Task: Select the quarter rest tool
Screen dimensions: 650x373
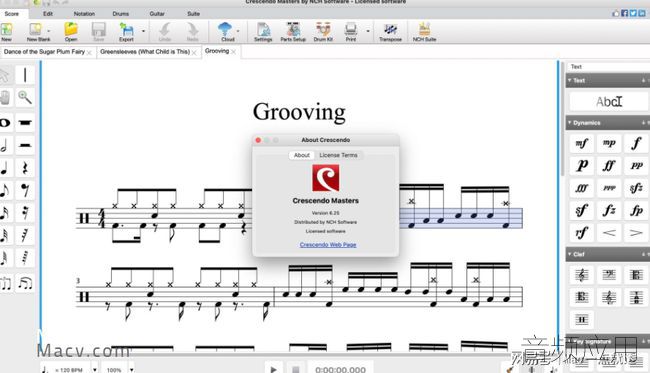Action: [25, 168]
